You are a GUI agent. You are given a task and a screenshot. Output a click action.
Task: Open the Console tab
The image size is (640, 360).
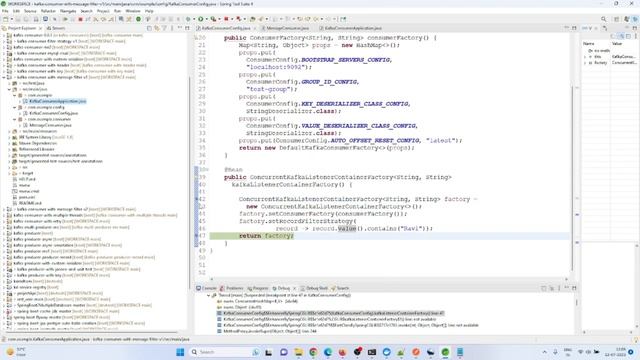coord(207,288)
